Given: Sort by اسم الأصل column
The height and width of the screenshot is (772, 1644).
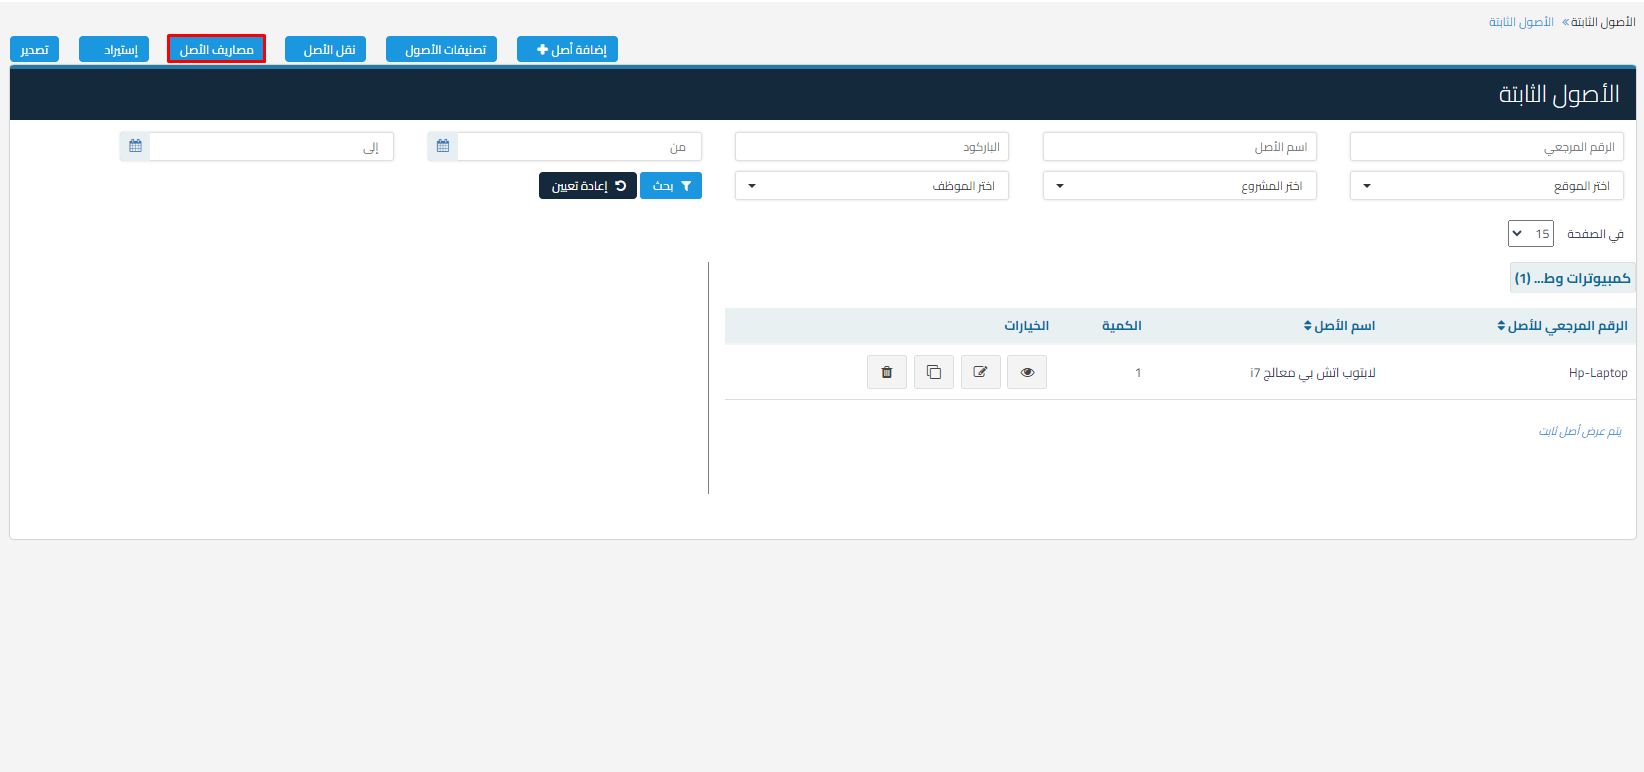Looking at the screenshot, I should click(x=1339, y=326).
